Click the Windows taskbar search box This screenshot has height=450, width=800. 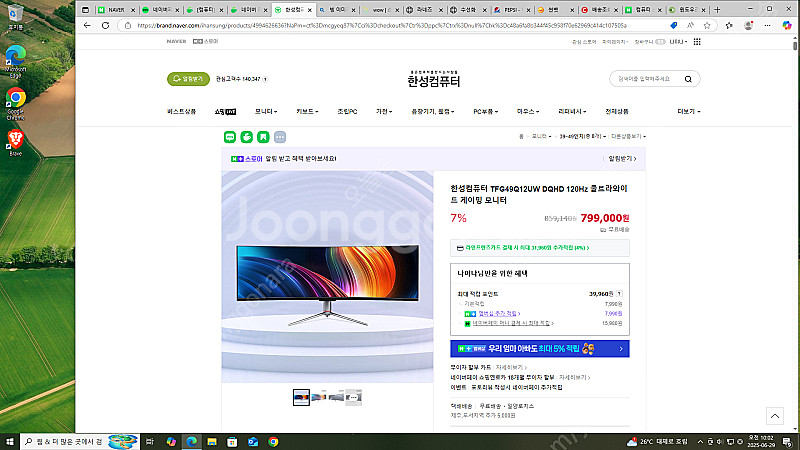[80, 441]
